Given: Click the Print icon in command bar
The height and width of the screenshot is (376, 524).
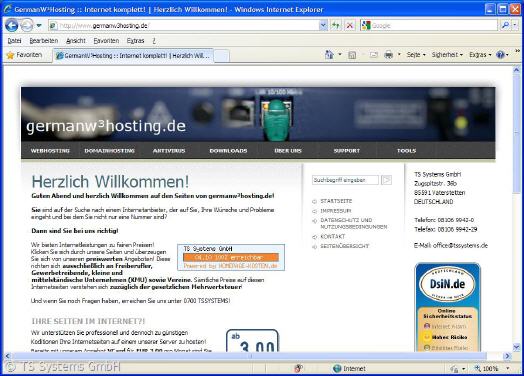Looking at the screenshot, I should coord(388,55).
